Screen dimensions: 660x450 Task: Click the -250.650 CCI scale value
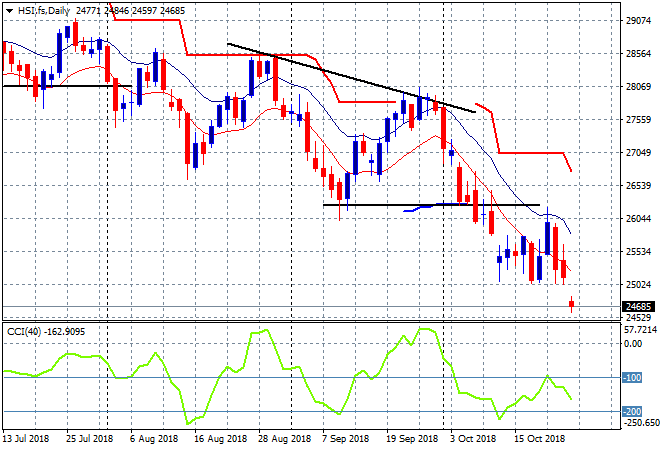(x=641, y=423)
